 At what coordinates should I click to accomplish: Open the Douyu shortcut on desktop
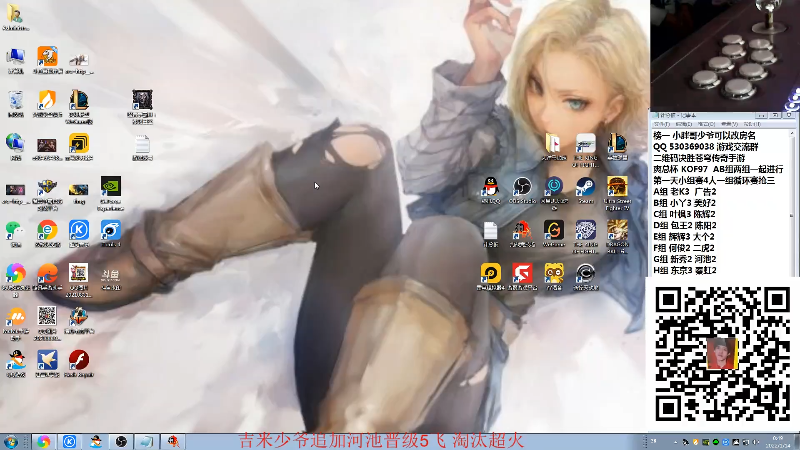point(111,278)
